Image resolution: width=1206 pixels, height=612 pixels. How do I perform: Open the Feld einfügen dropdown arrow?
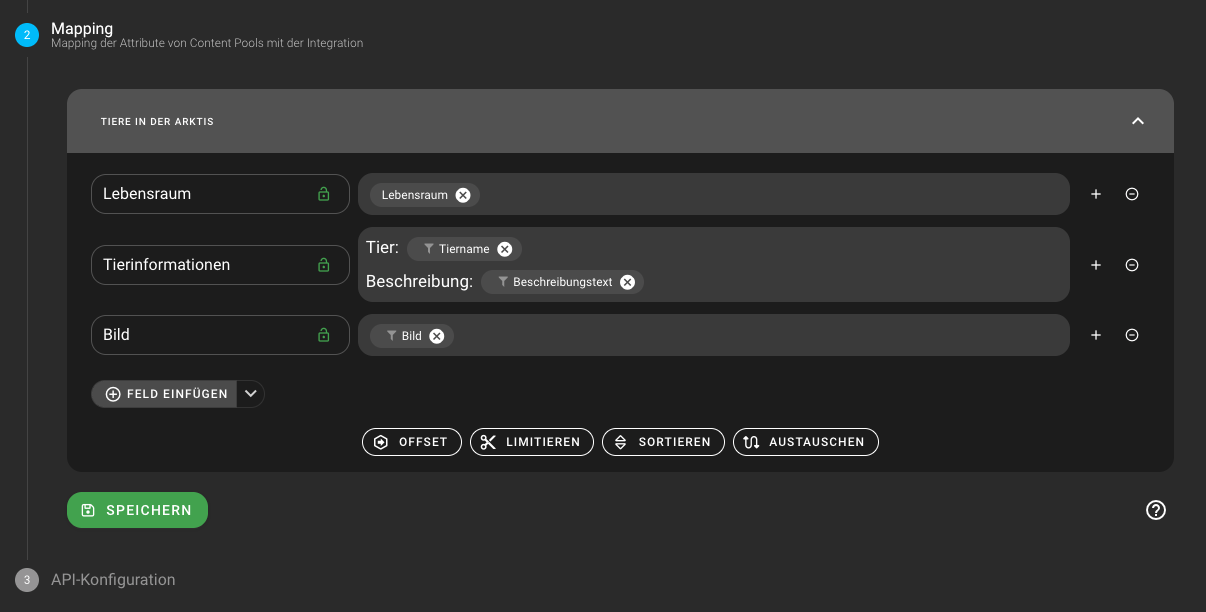251,394
